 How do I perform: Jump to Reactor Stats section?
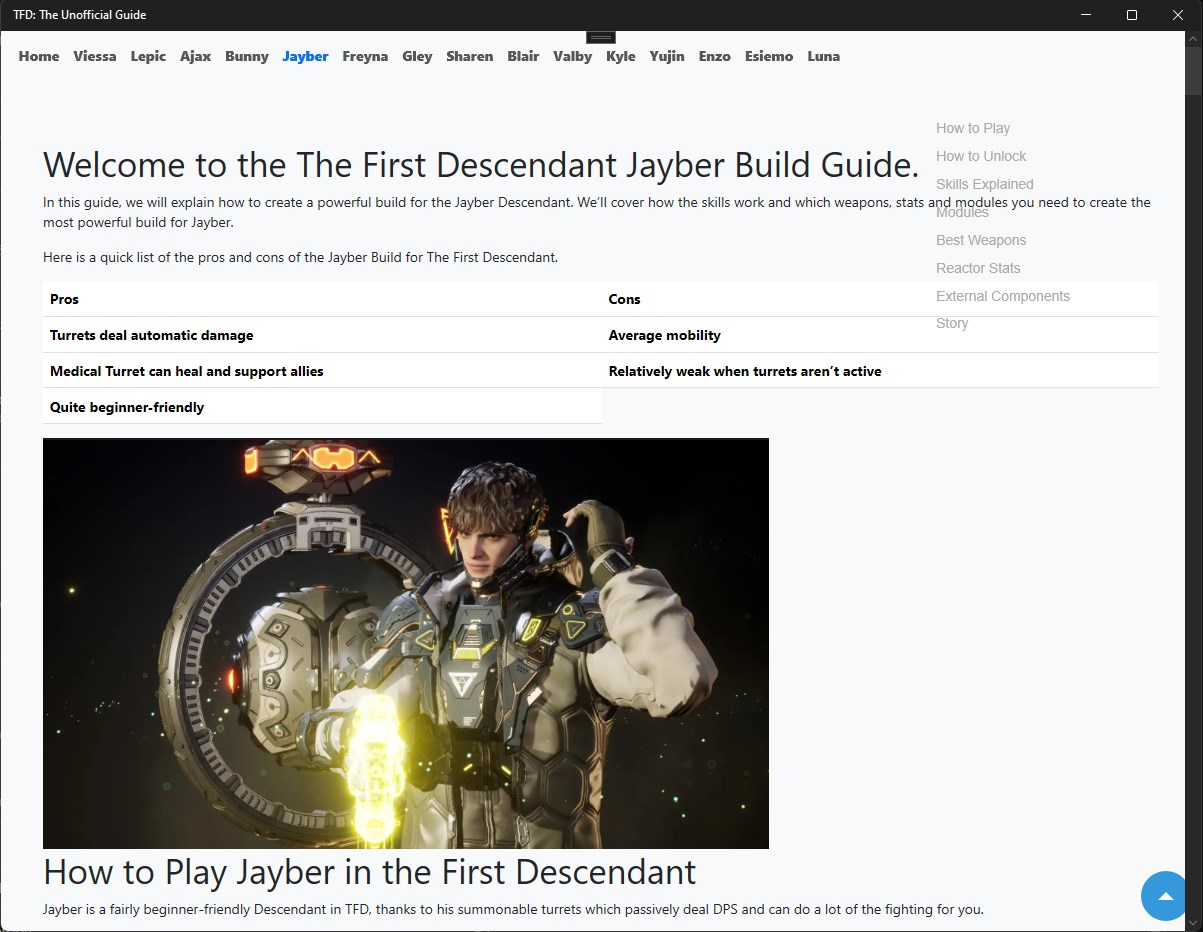978,268
